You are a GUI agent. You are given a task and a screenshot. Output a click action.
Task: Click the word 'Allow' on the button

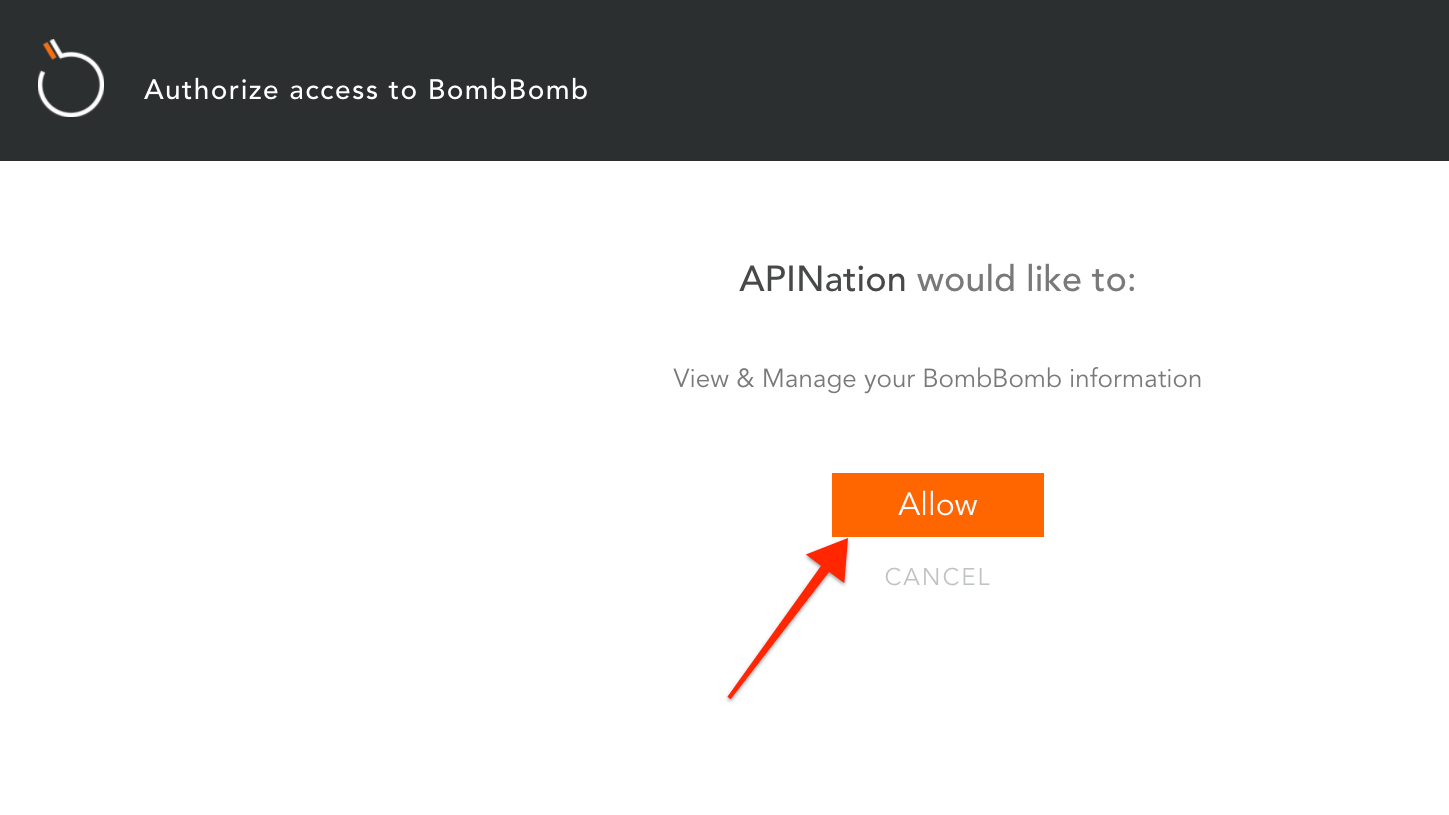tap(937, 504)
